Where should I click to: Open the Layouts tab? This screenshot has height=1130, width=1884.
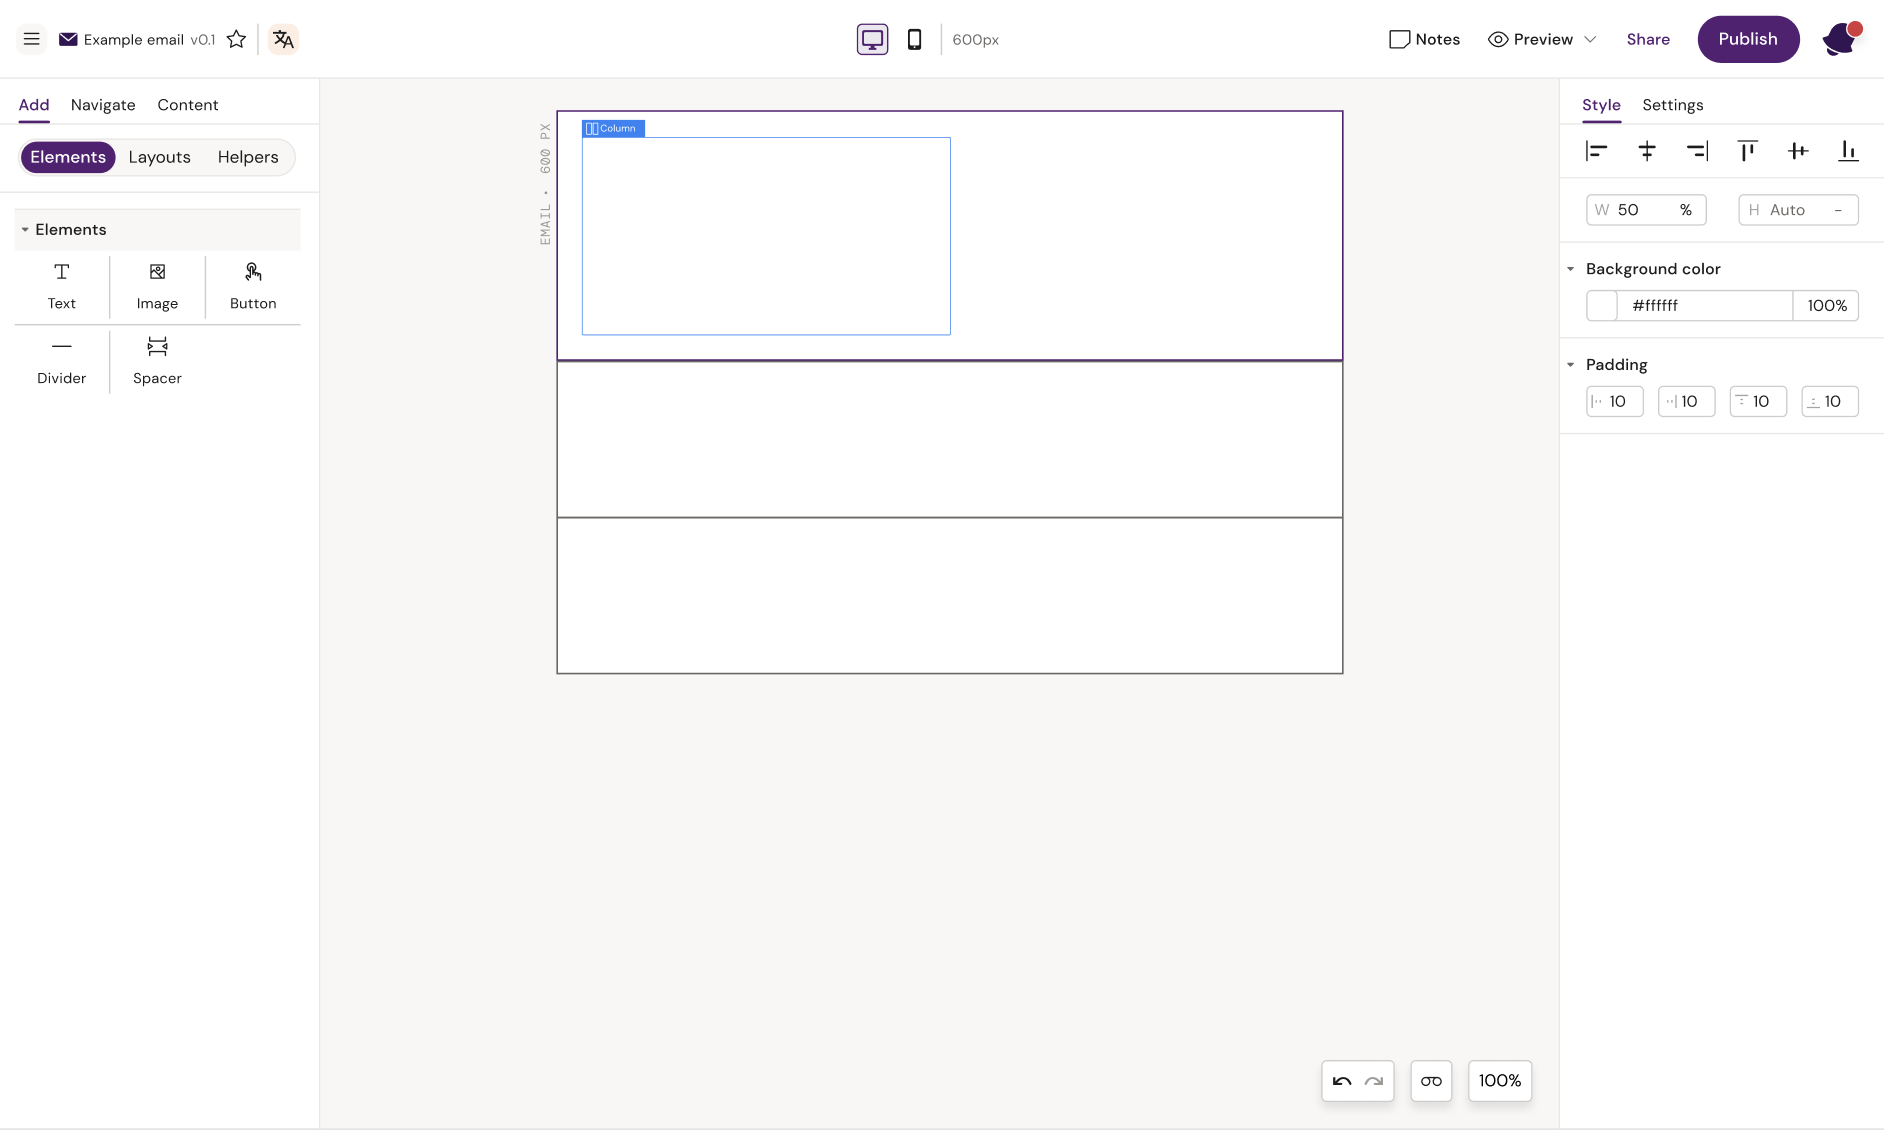click(159, 157)
